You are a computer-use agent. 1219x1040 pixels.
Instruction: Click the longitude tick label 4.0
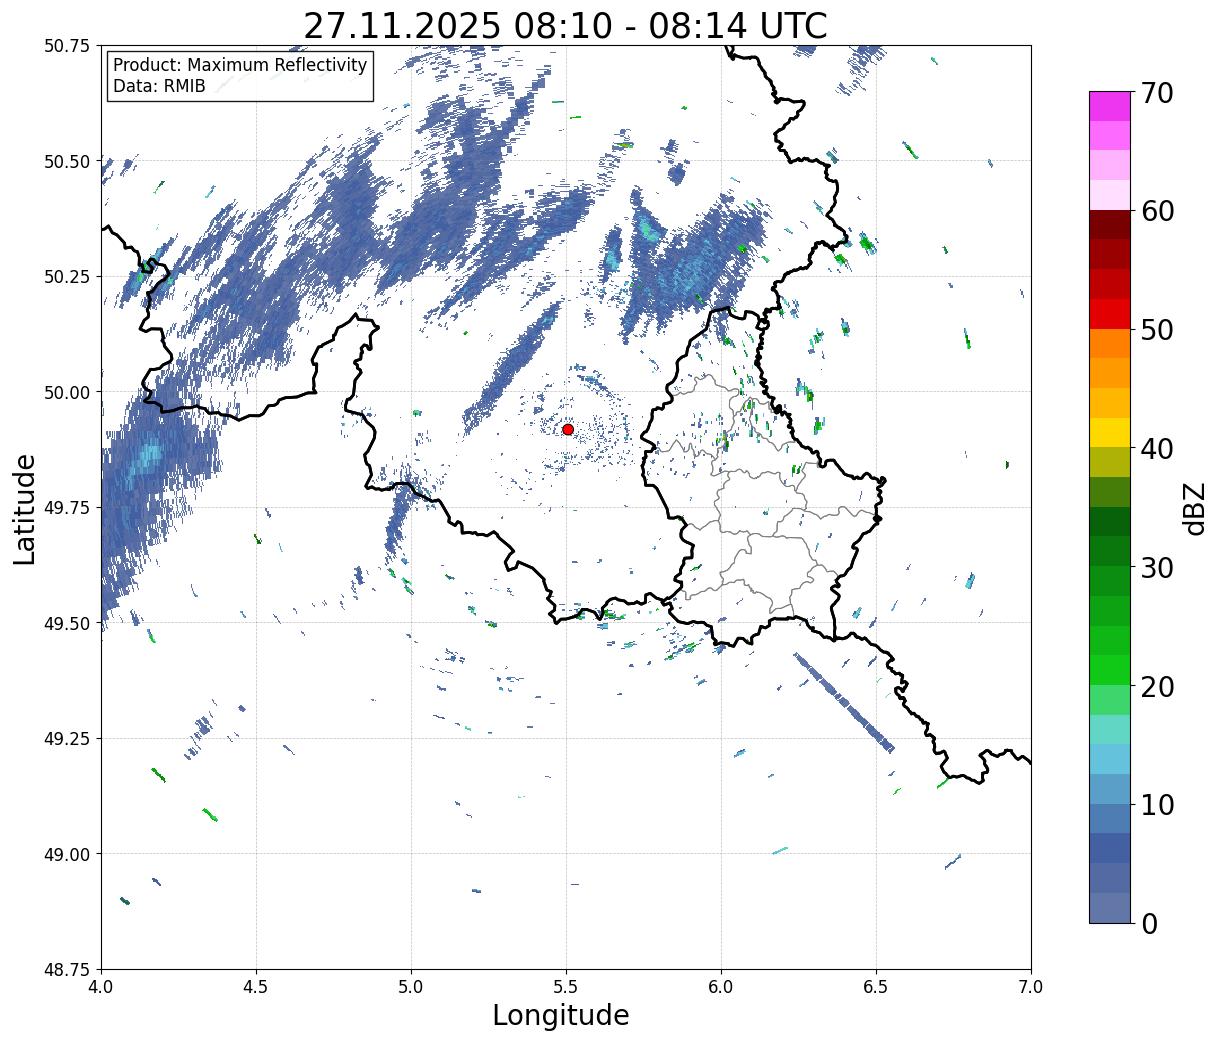pyautogui.click(x=101, y=986)
